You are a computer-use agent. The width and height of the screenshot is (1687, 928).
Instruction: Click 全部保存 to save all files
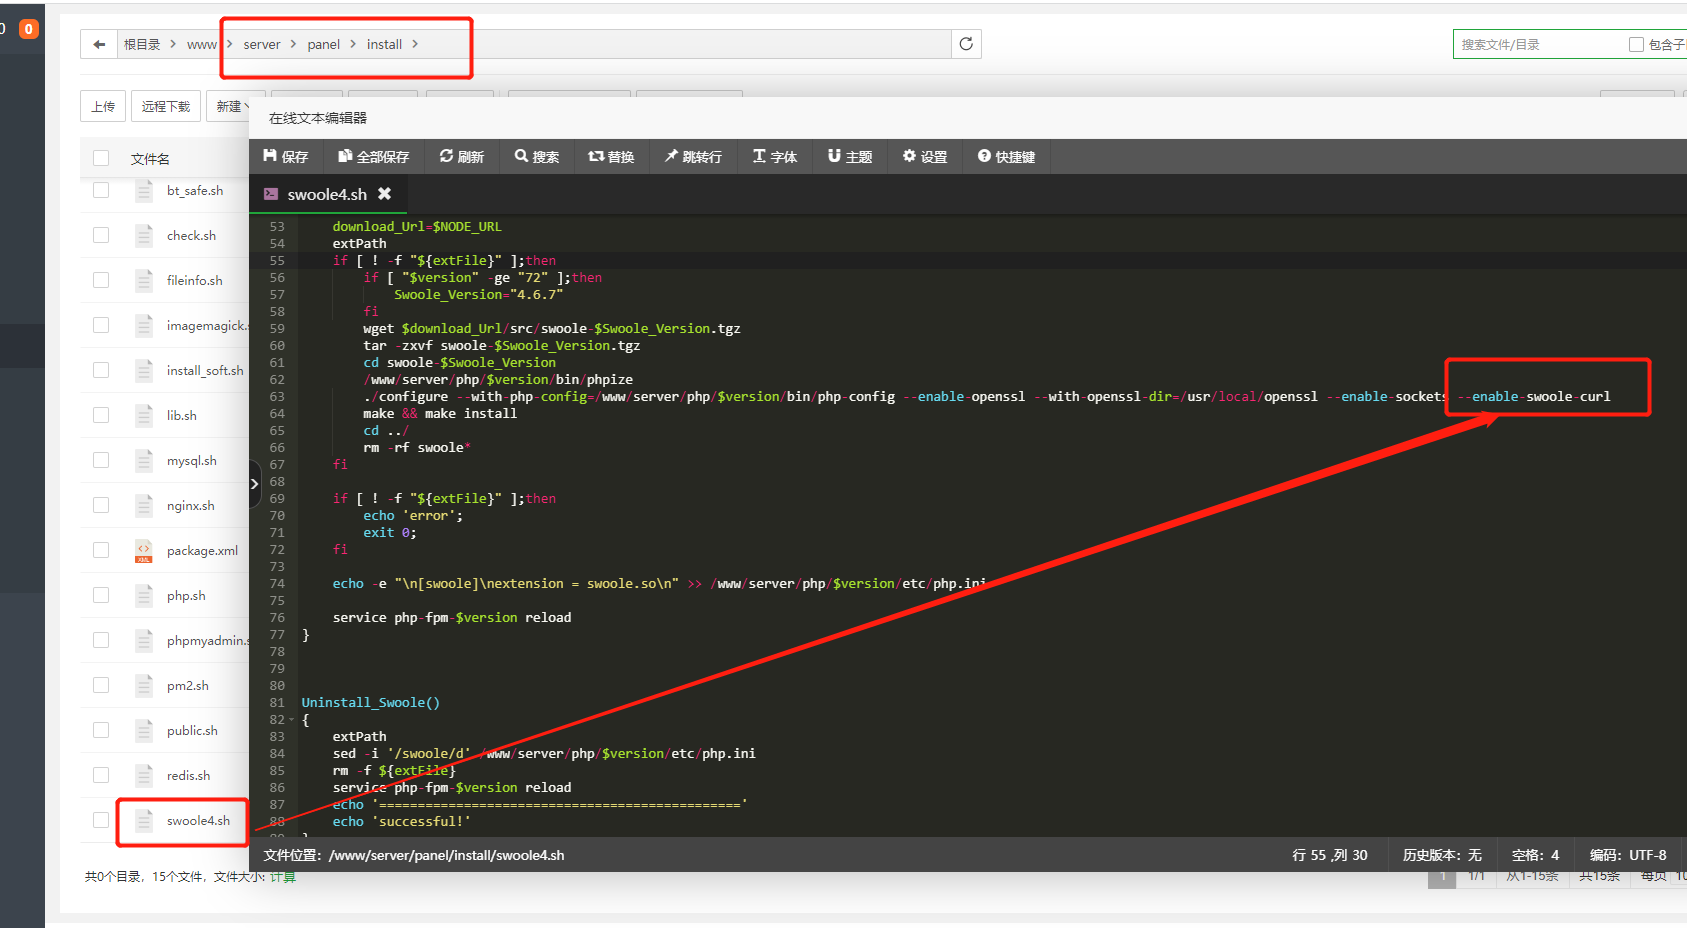(x=374, y=156)
